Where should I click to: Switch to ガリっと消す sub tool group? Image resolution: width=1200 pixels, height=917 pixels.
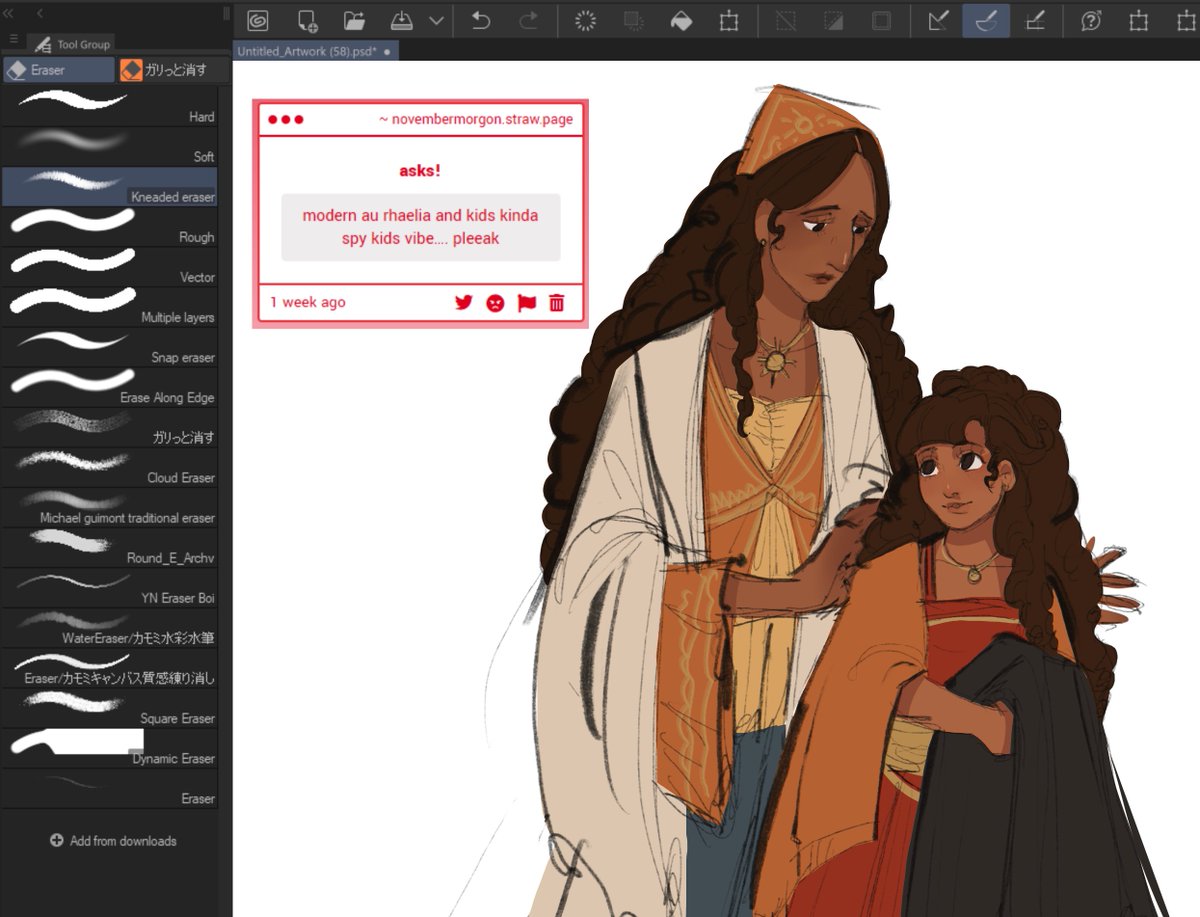pyautogui.click(x=173, y=70)
